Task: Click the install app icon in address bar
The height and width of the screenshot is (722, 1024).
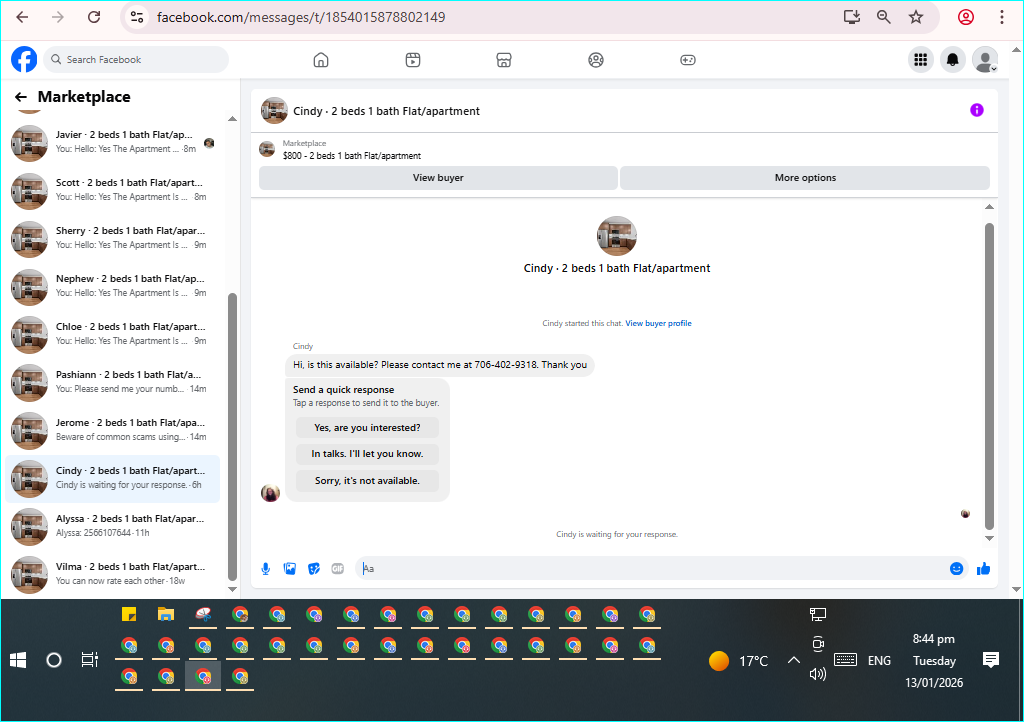Action: point(852,17)
